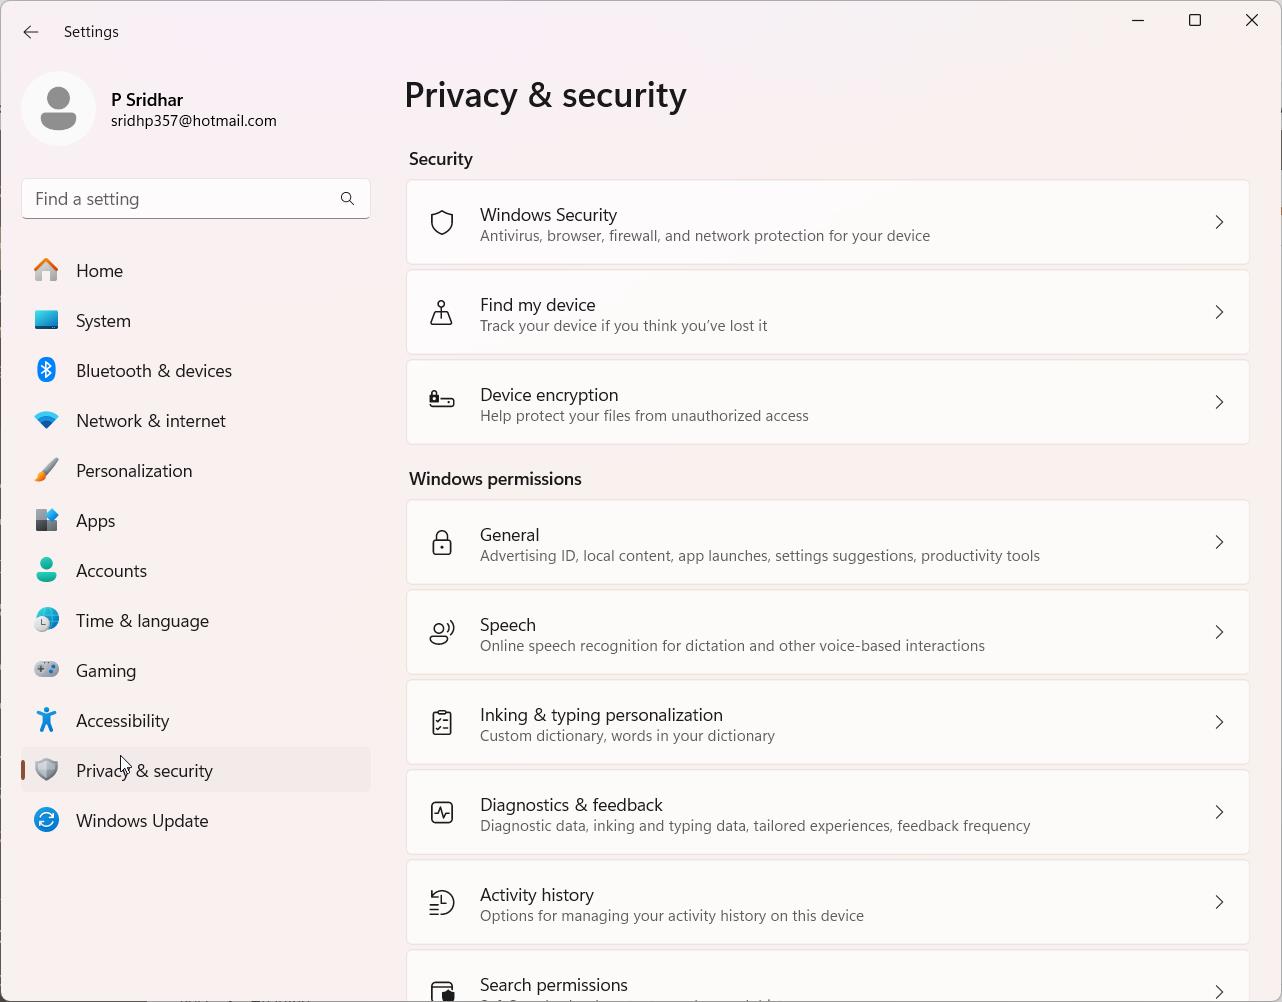The image size is (1282, 1002).
Task: Open Inking & typing personalization title
Action: pyautogui.click(x=601, y=715)
